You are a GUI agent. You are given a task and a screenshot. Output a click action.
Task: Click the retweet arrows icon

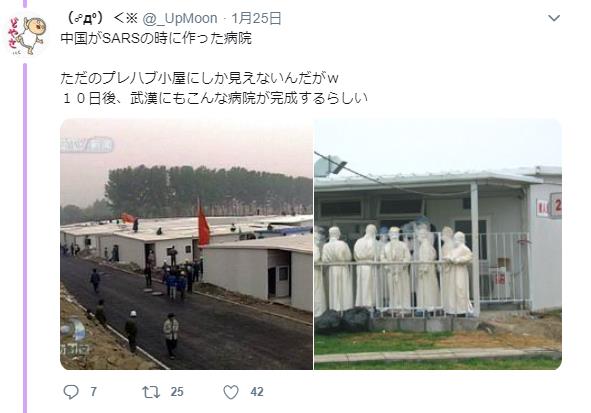pyautogui.click(x=151, y=392)
